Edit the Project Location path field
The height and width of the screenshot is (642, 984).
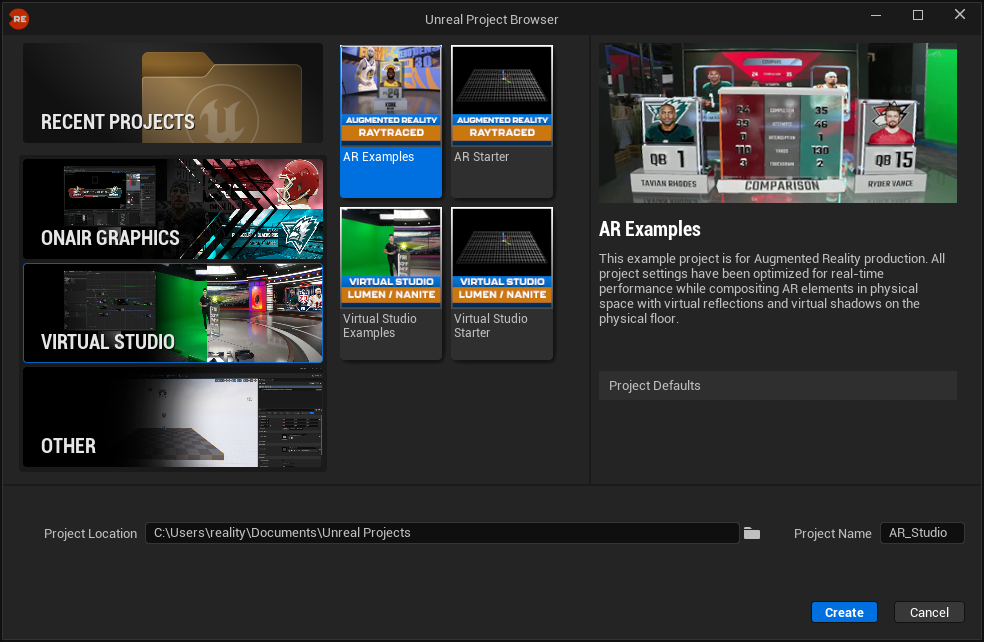point(442,533)
